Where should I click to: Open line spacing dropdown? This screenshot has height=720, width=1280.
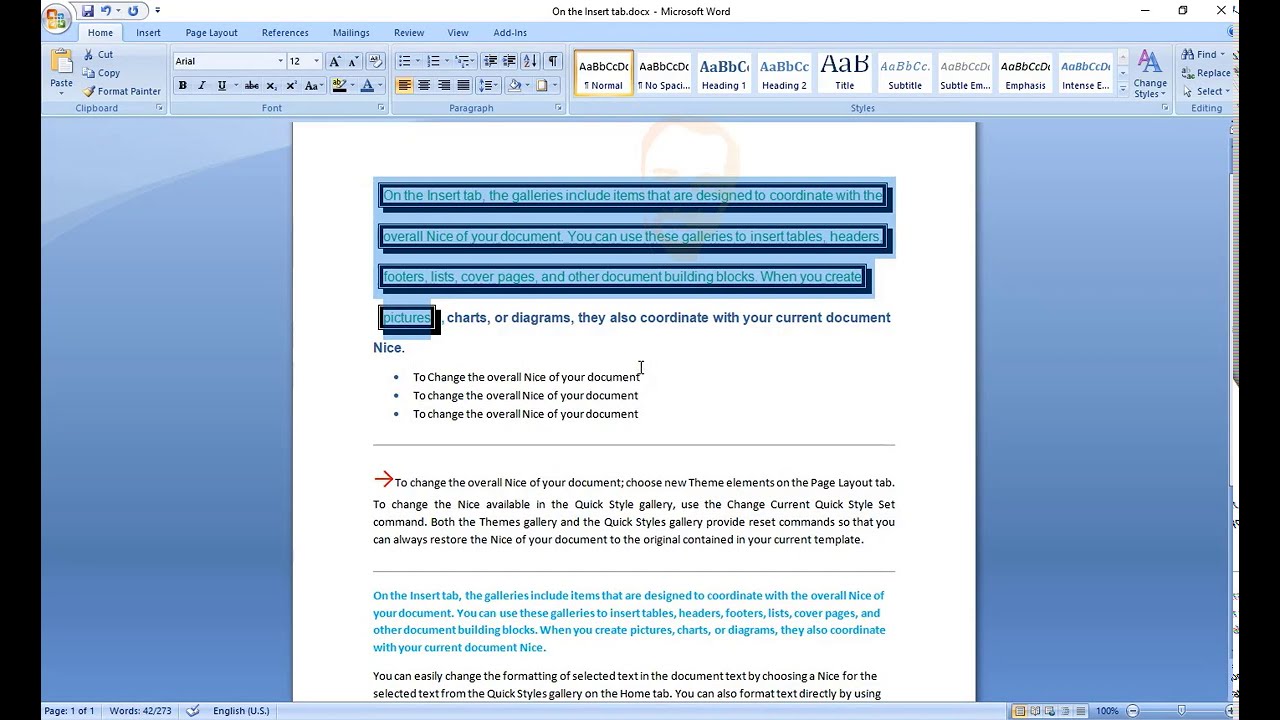[x=488, y=86]
